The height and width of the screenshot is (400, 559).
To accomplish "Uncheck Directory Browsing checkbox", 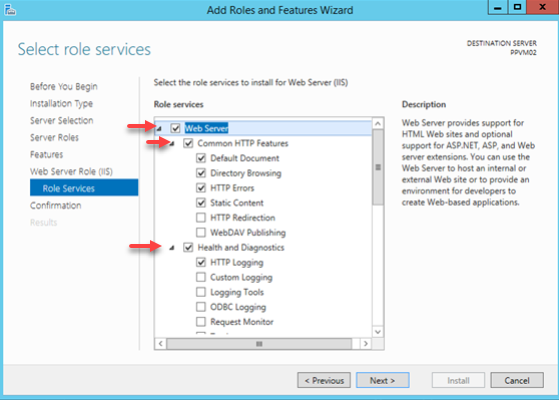I will click(x=201, y=173).
